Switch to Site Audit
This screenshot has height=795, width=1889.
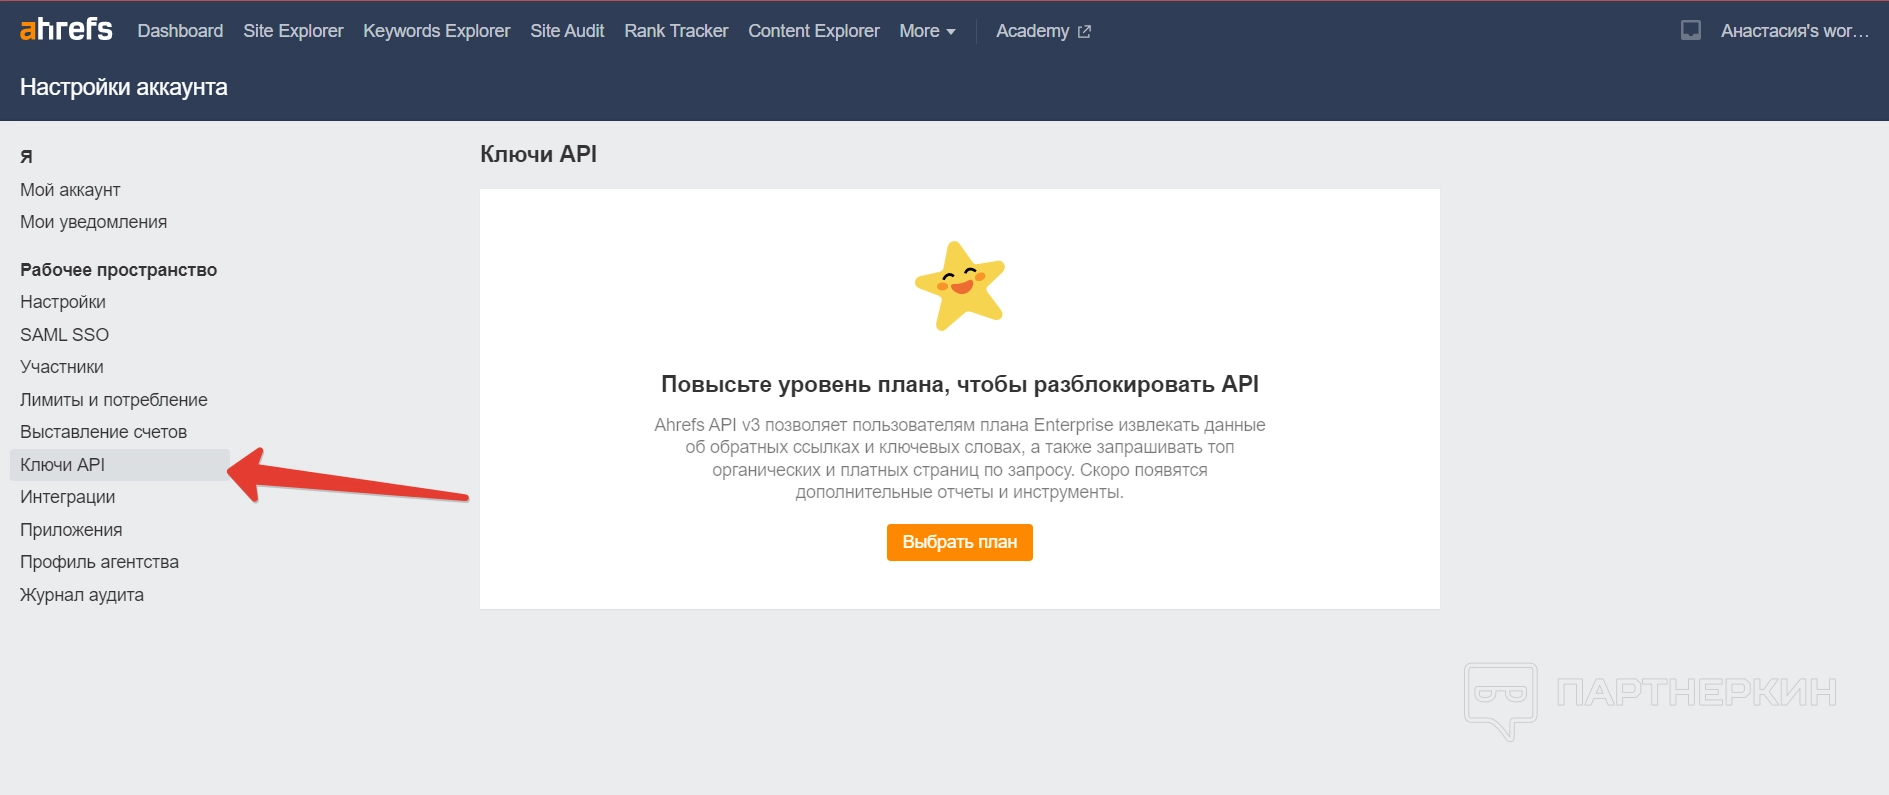pyautogui.click(x=567, y=31)
